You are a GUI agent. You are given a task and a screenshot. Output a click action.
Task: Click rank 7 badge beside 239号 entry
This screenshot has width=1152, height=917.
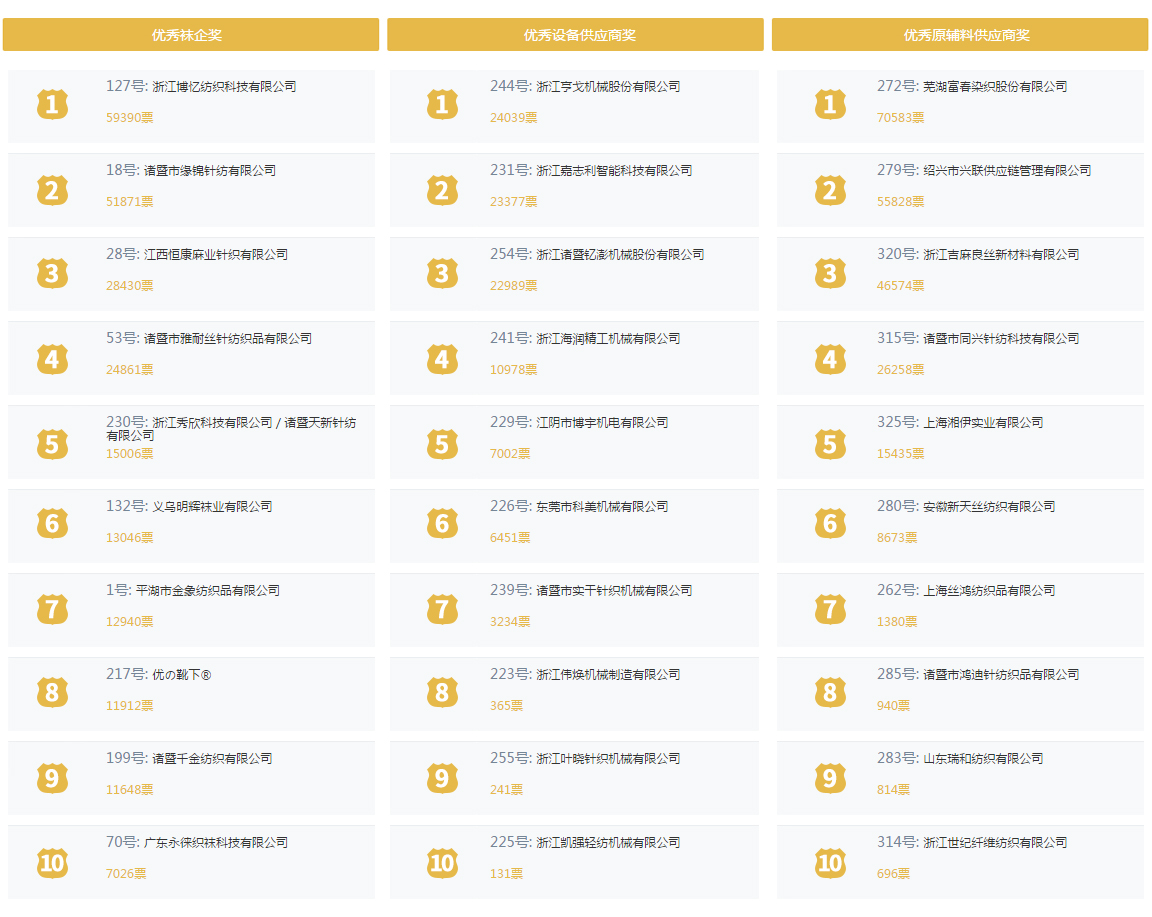point(442,609)
